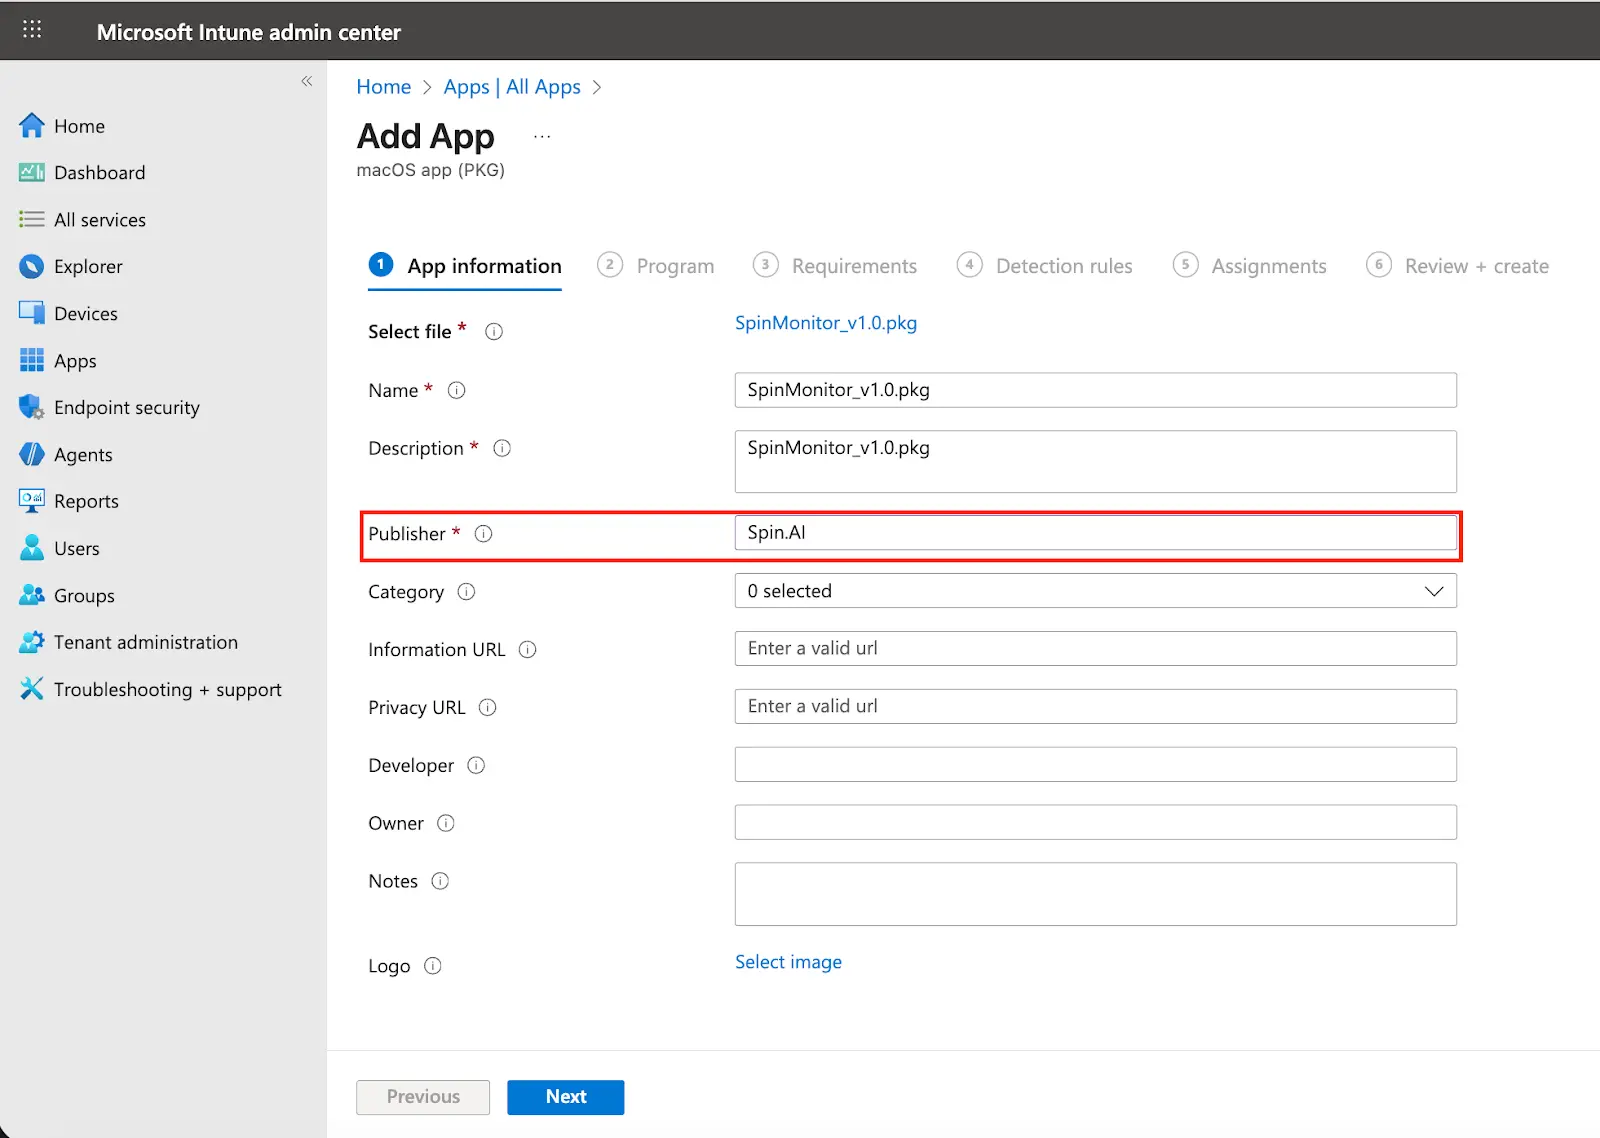Open Agents using its sidebar icon
1600x1138 pixels.
pos(32,455)
